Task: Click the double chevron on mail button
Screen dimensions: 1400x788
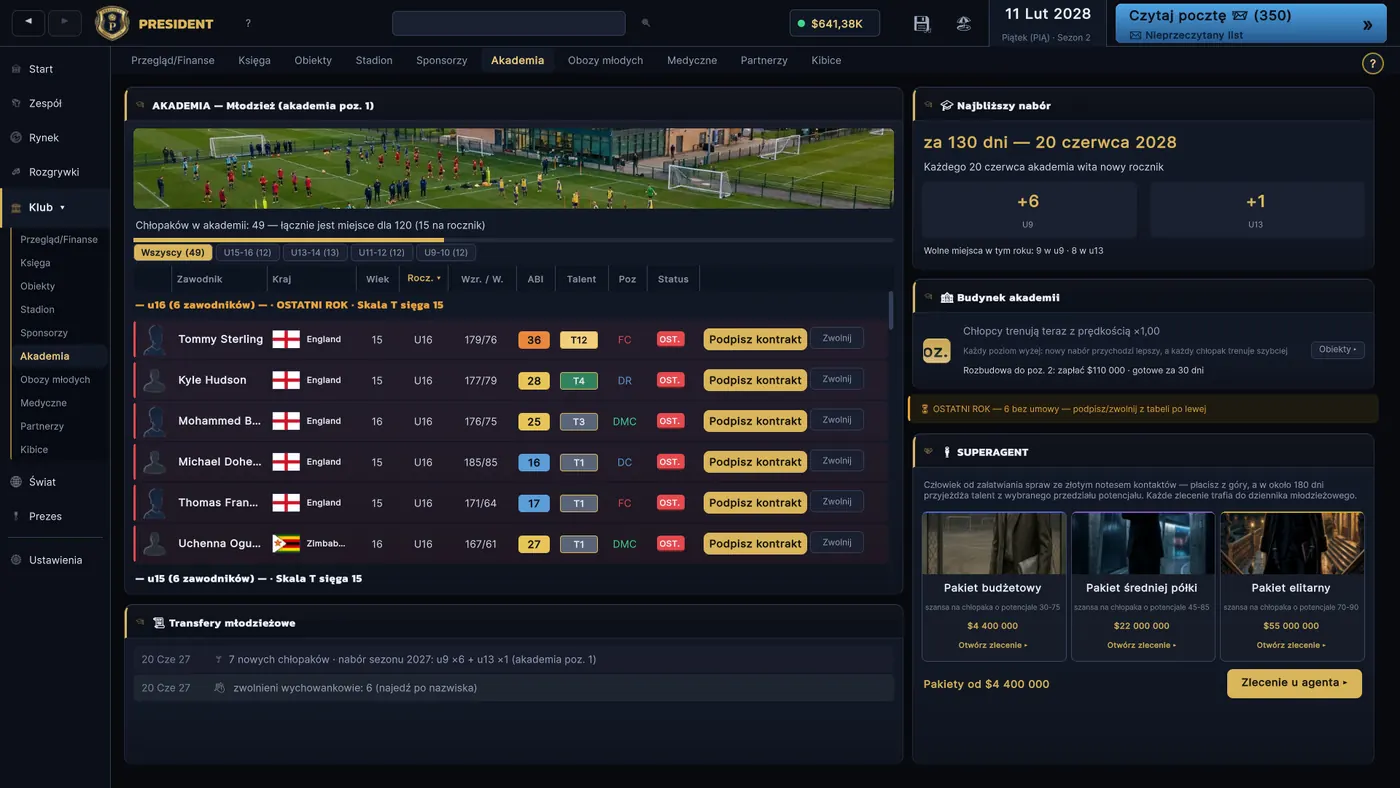Action: 1368,25
